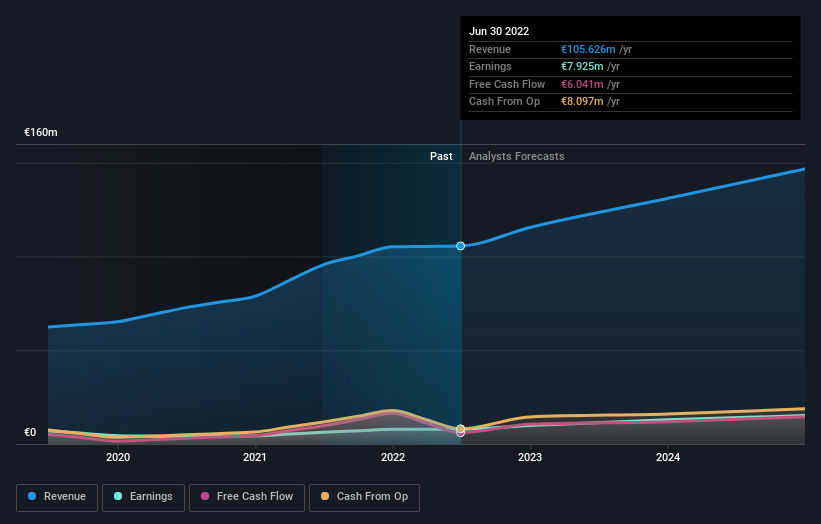The height and width of the screenshot is (524, 821).
Task: Click the 'Past' section label
Action: tap(441, 157)
